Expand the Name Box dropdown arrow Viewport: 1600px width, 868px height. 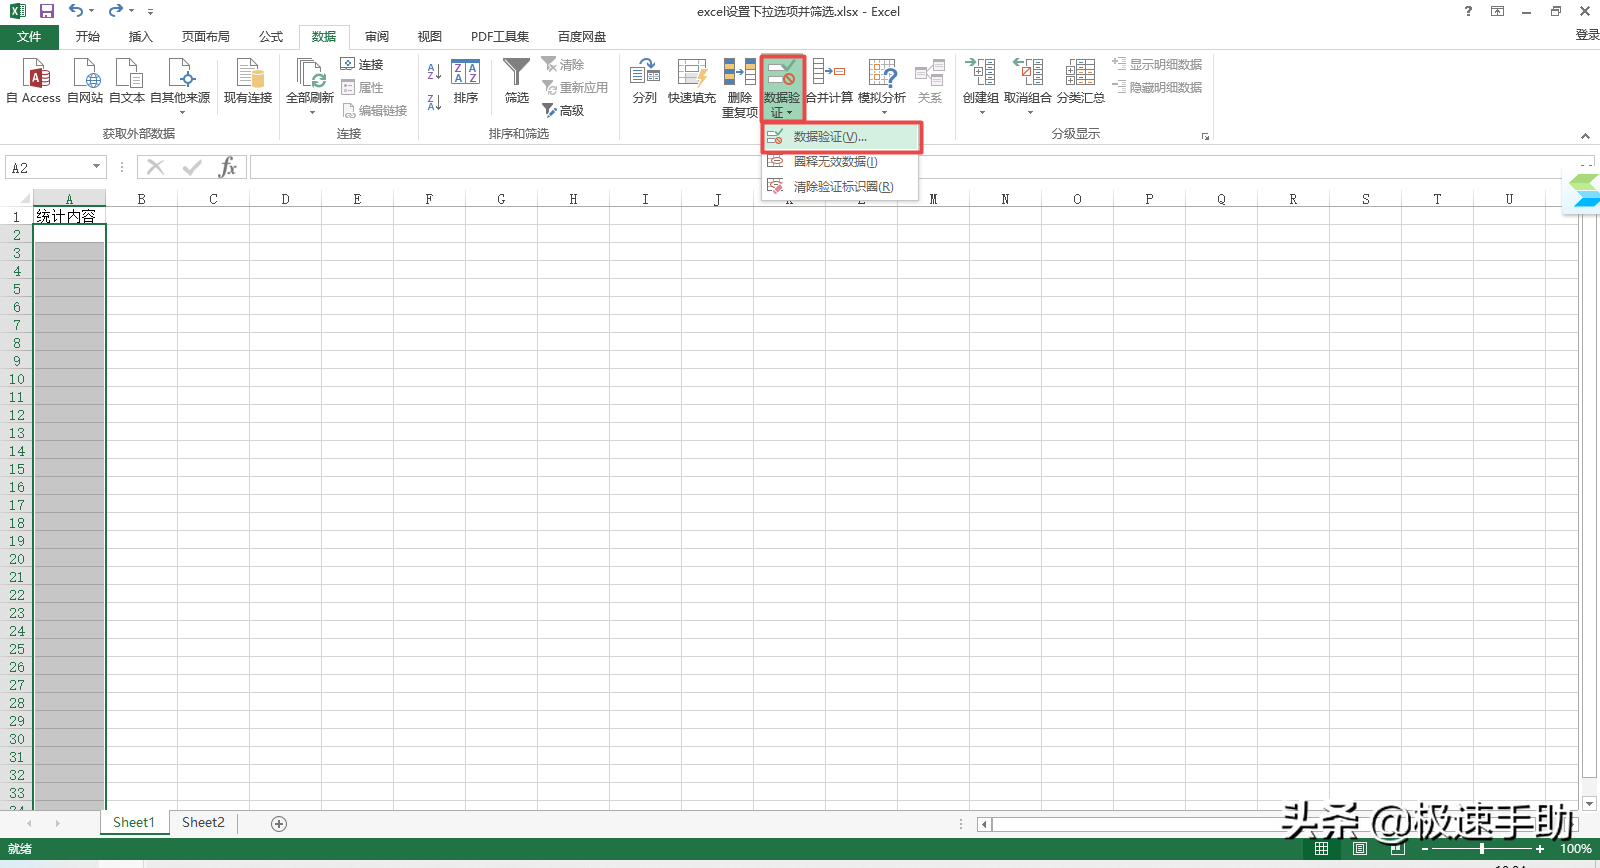point(97,167)
